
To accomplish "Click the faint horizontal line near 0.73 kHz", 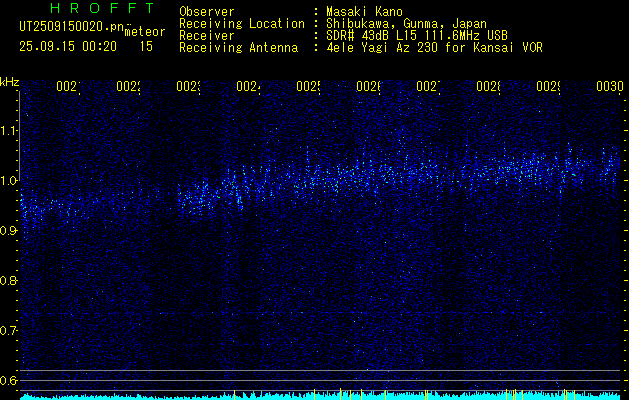I will pos(321,313).
